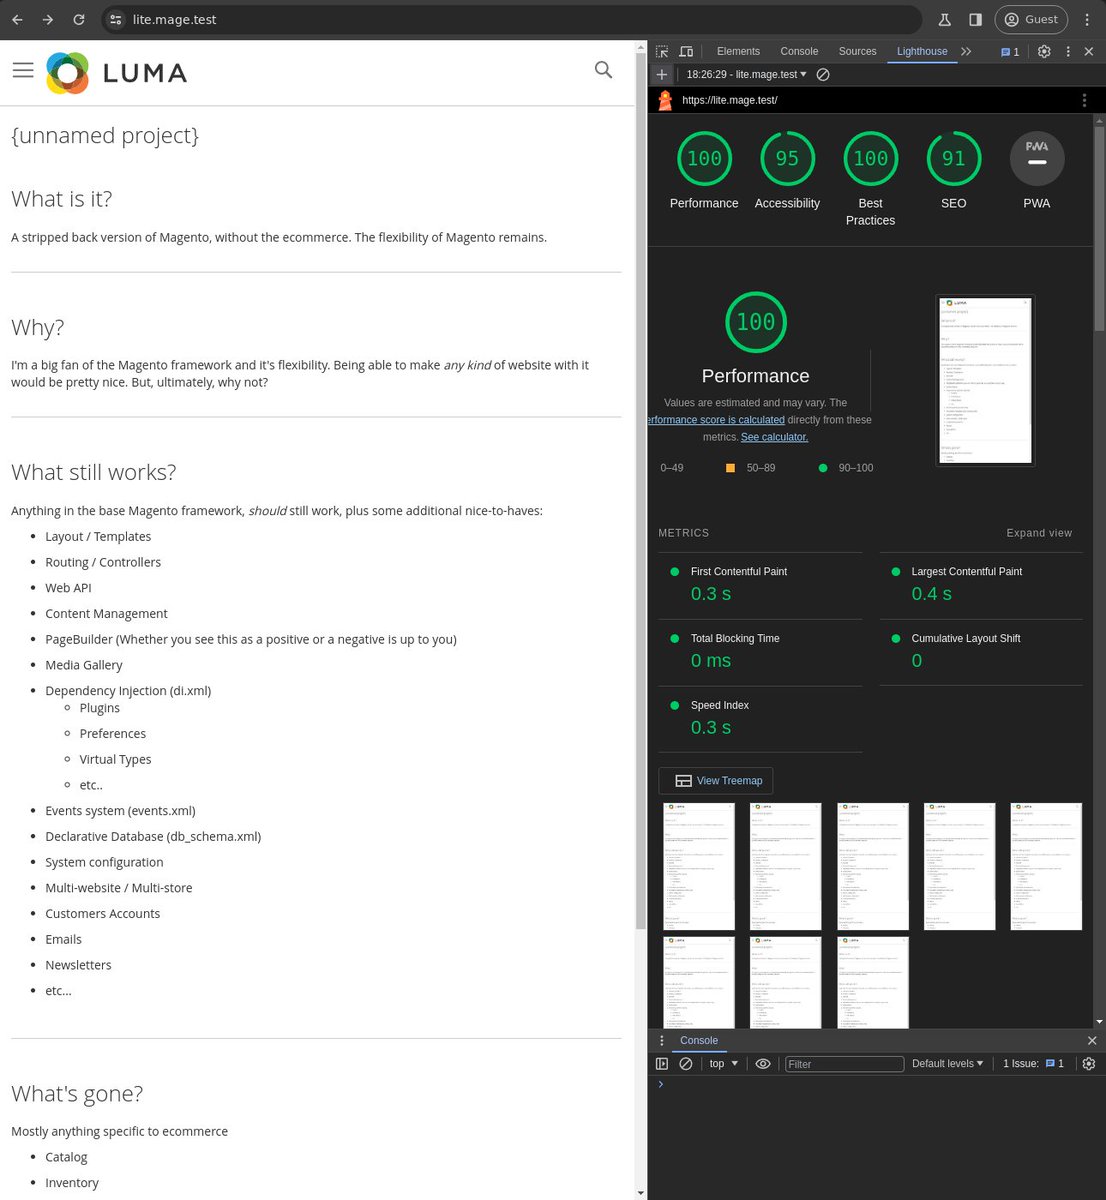The width and height of the screenshot is (1106, 1200).
Task: Open DevTools settings gear
Action: tap(1044, 51)
